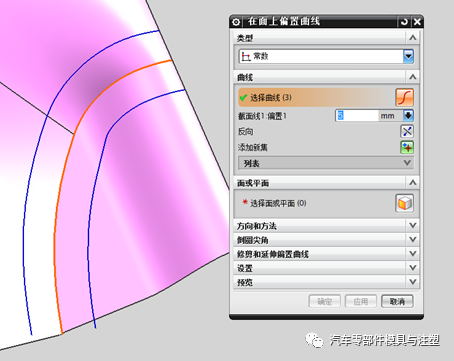Collapse the 类型 section
This screenshot has width=454, height=361.
[x=413, y=38]
